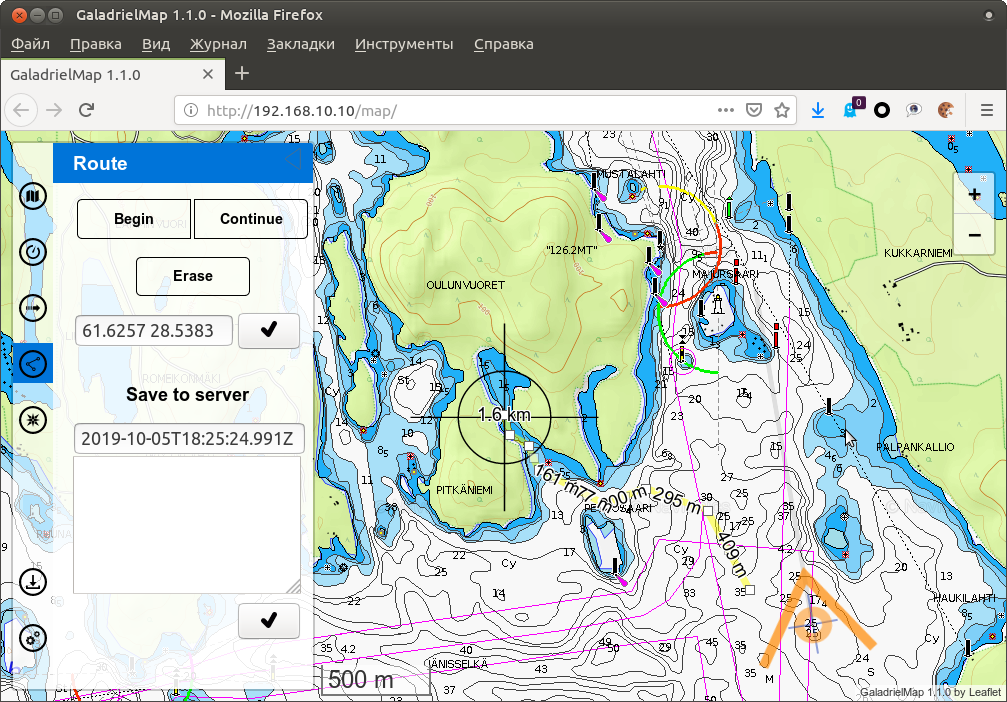Viewport: 1007px width, 702px height.
Task: Open the Инструменты menu
Action: pos(404,44)
